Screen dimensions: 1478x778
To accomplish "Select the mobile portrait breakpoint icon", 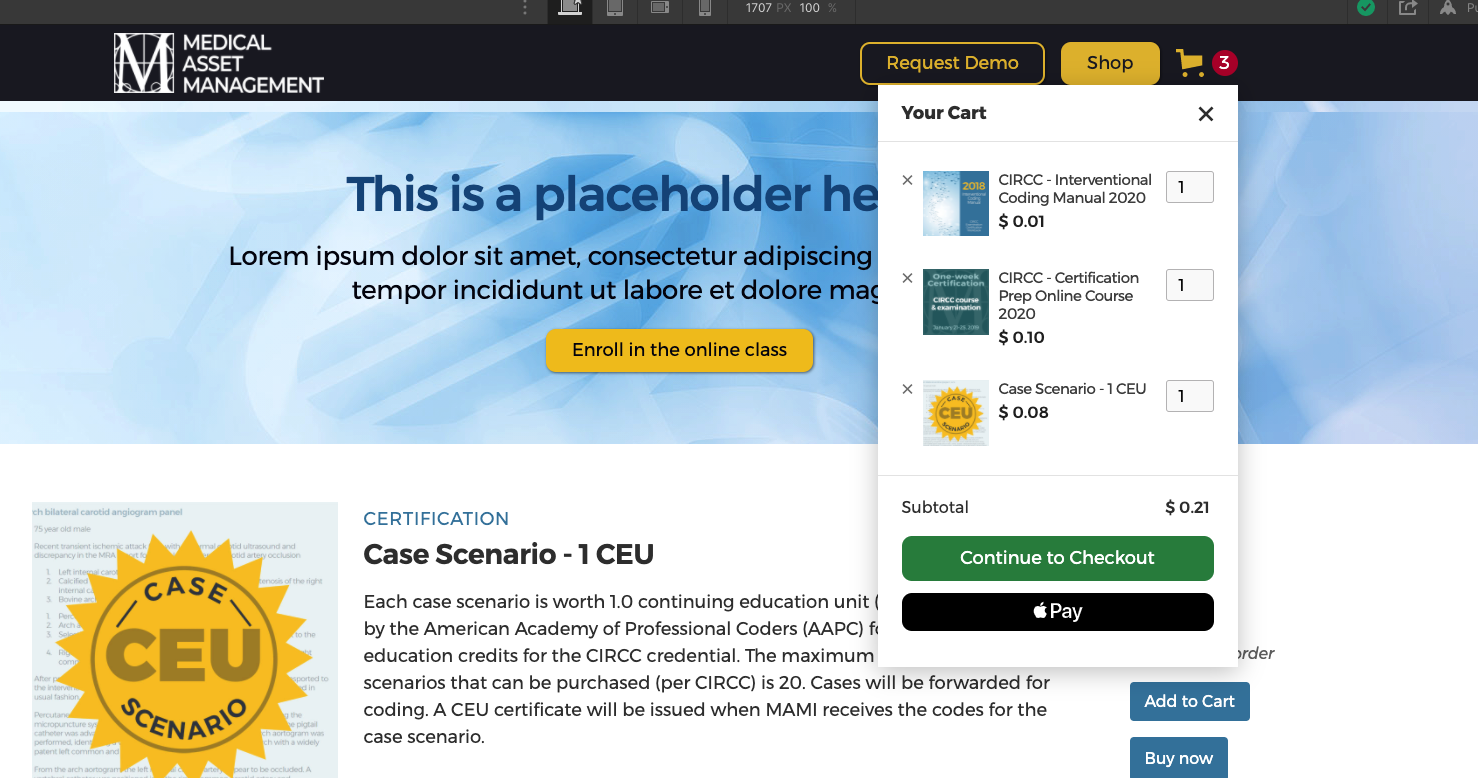I will point(705,8).
